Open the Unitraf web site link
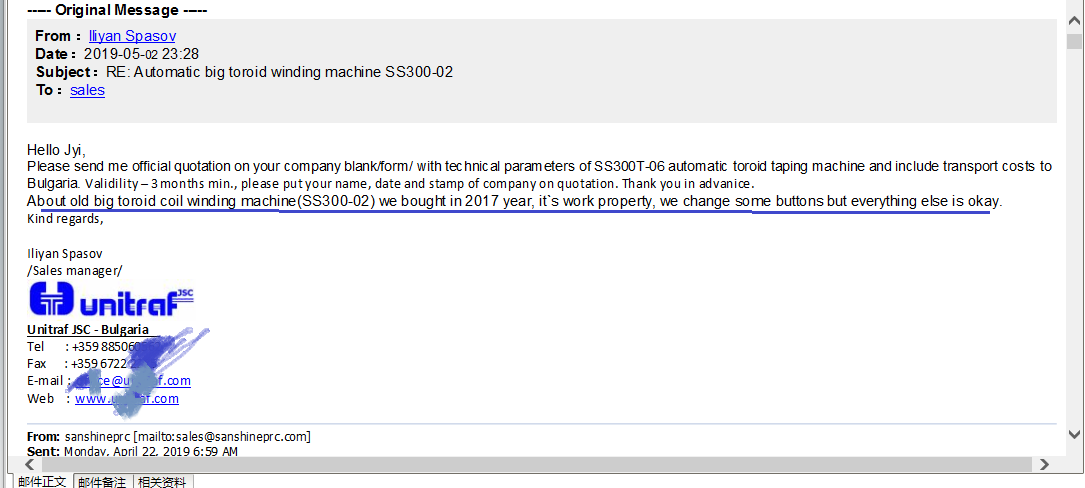Image resolution: width=1085 pixels, height=488 pixels. pyautogui.click(x=127, y=399)
